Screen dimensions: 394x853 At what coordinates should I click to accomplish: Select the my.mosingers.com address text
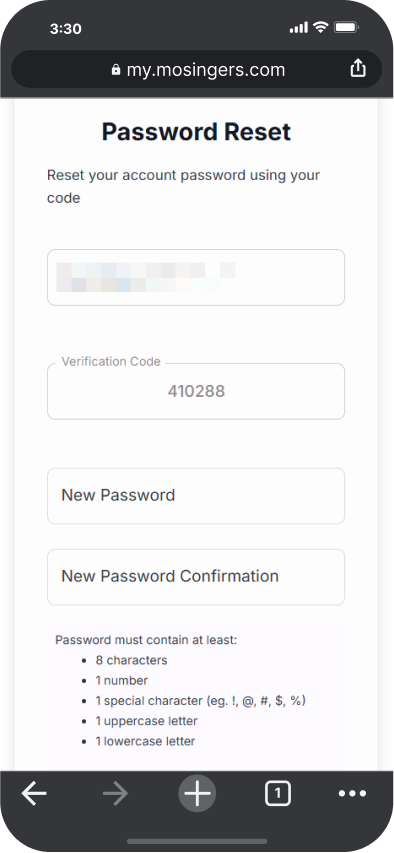(x=206, y=70)
